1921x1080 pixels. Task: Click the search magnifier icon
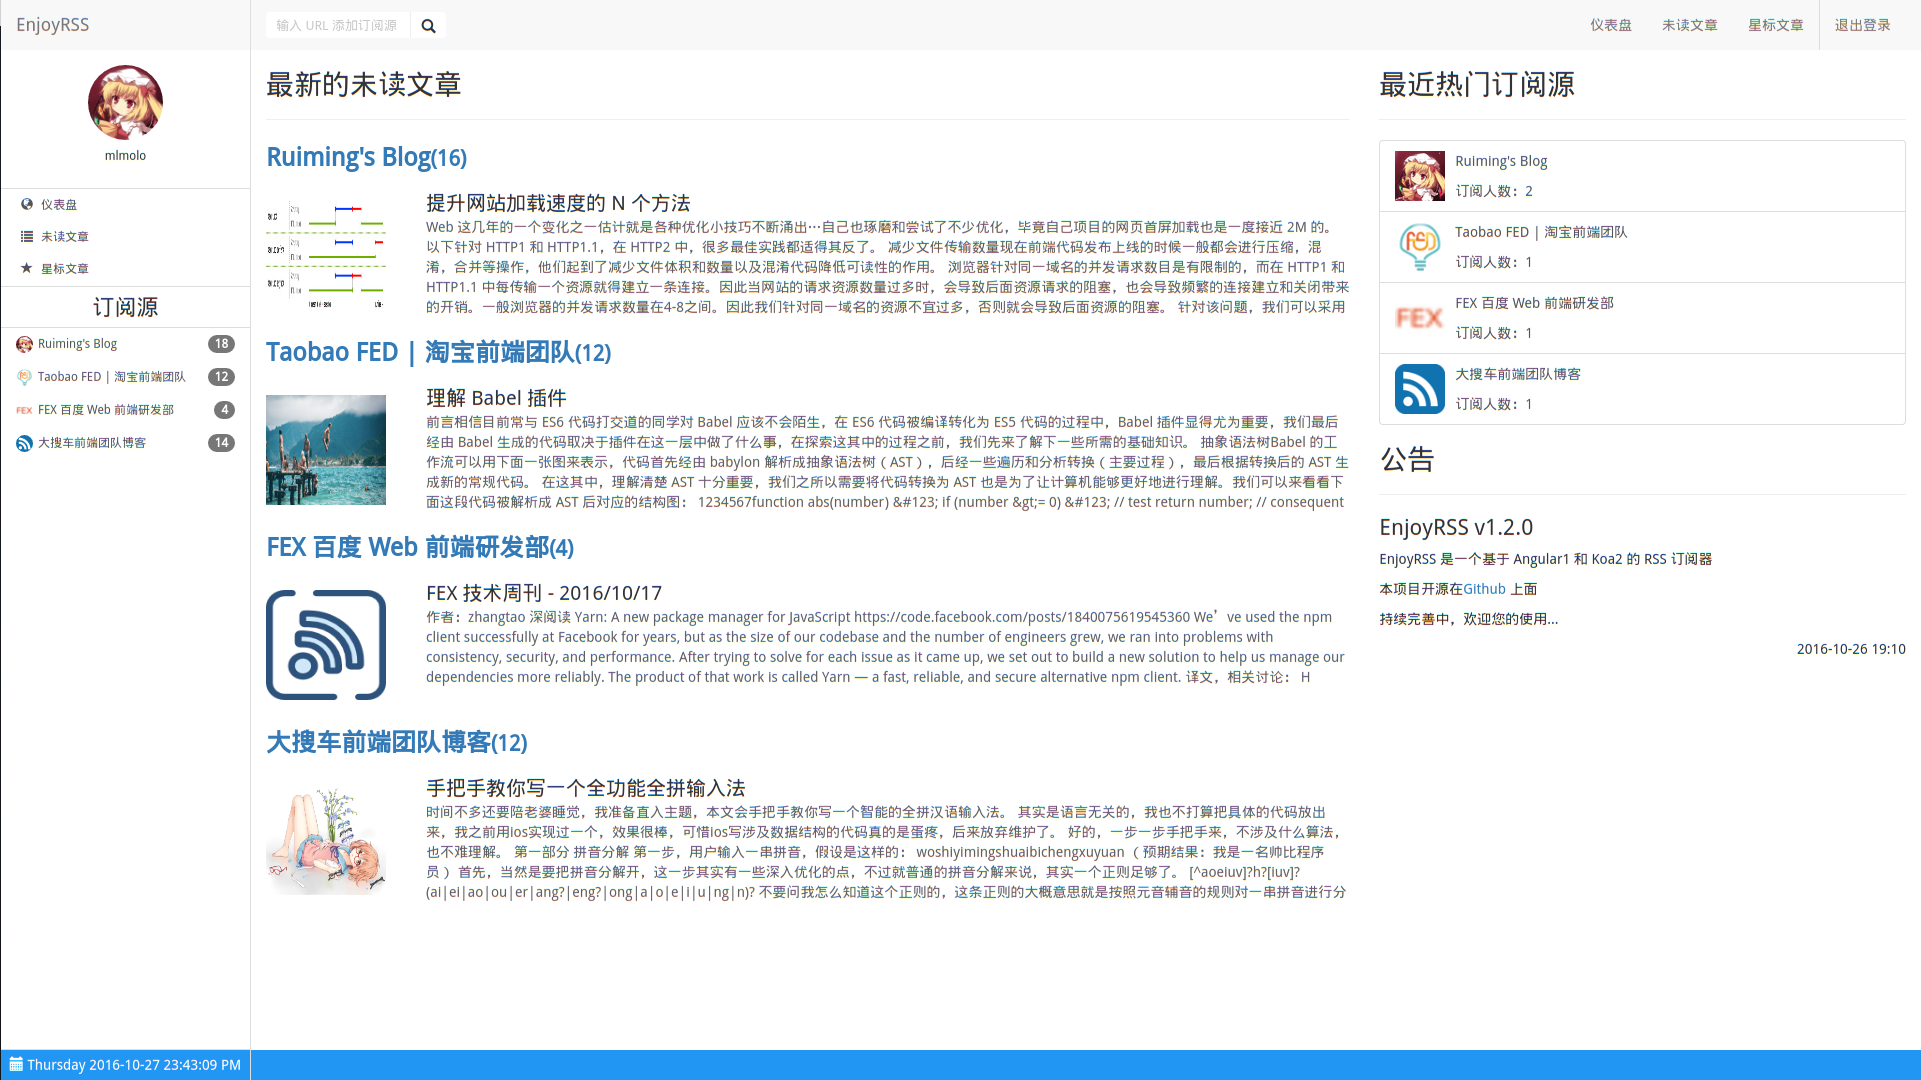point(428,26)
